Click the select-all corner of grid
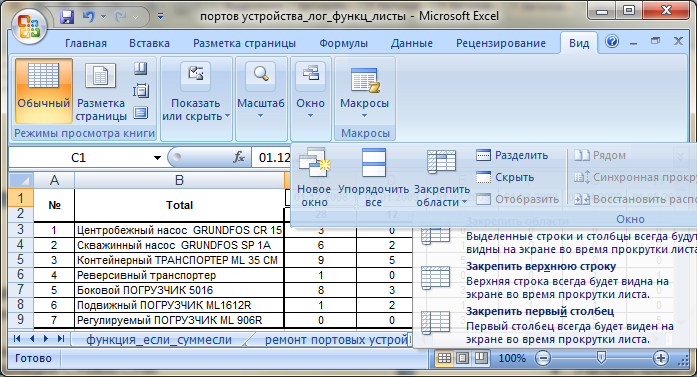This screenshot has width=697, height=377. pyautogui.click(x=20, y=180)
